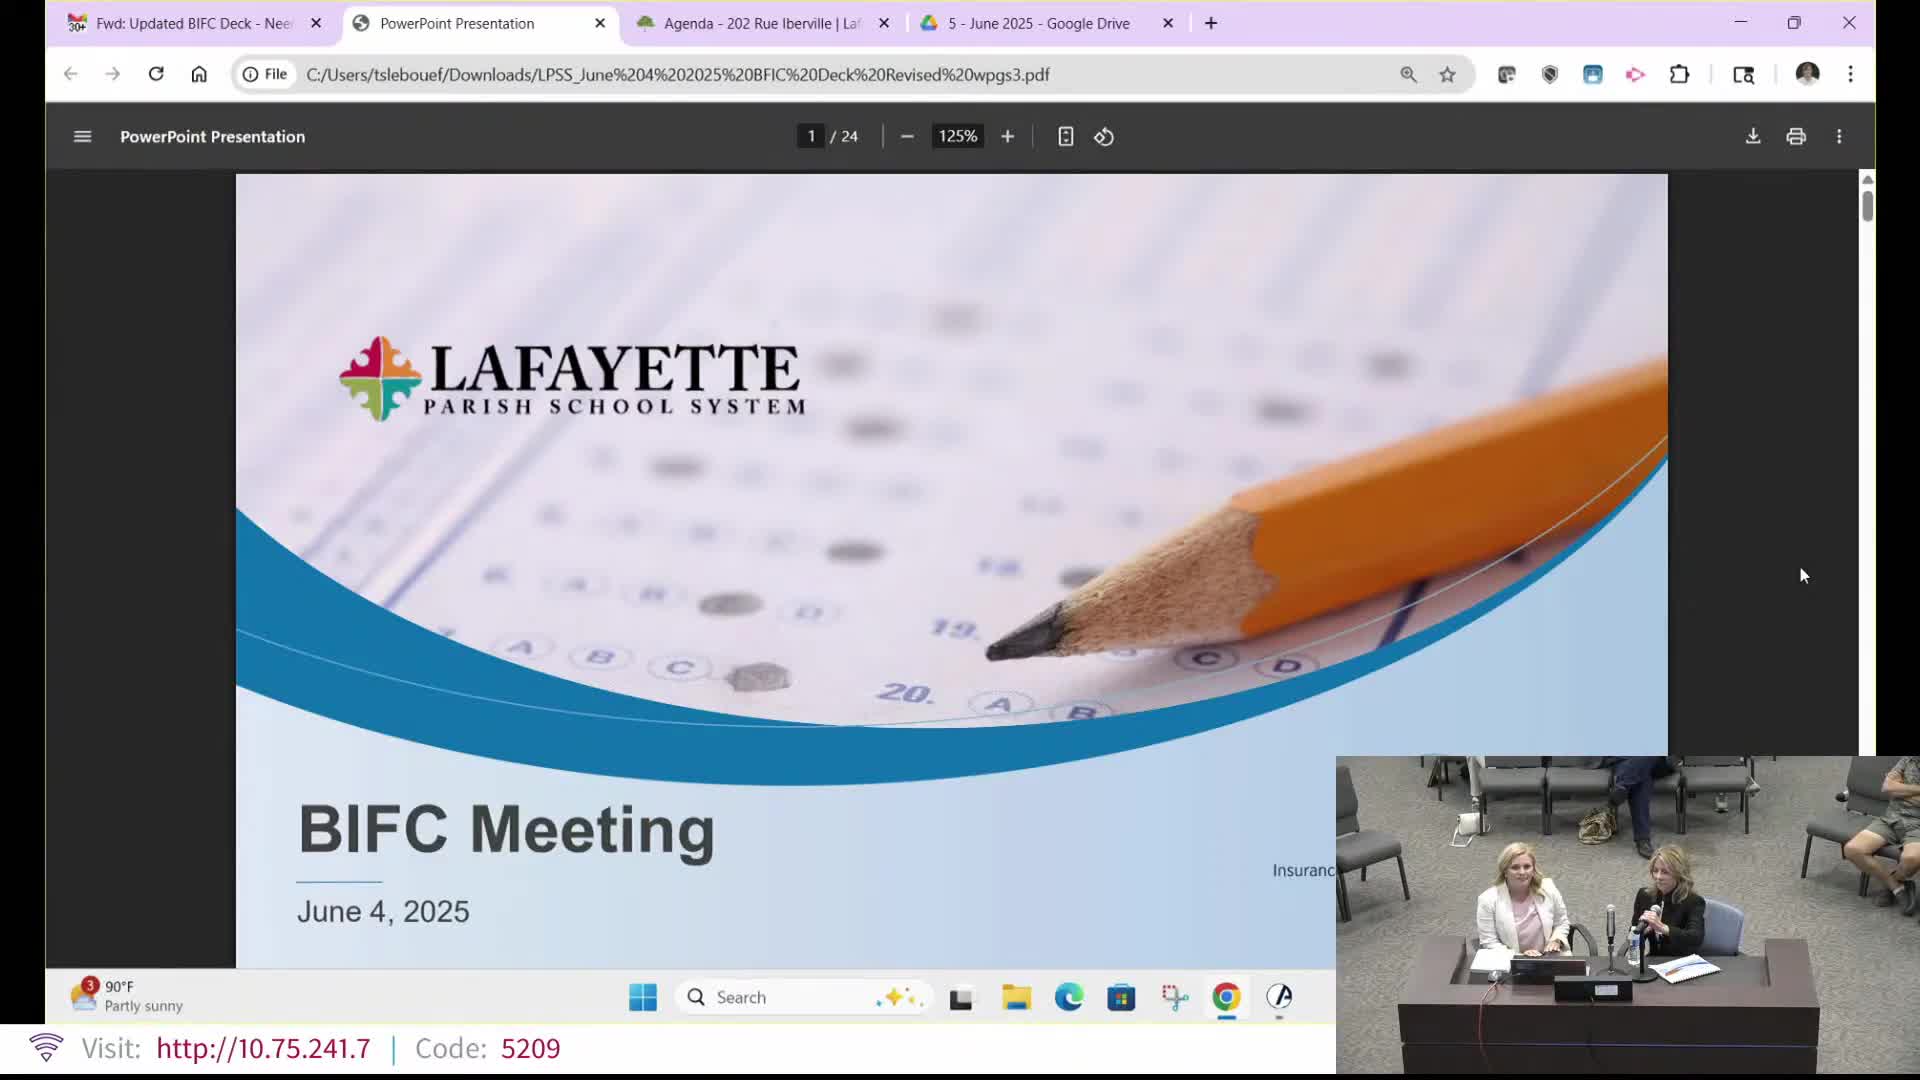
Task: Download the PDF file
Action: 1753,137
